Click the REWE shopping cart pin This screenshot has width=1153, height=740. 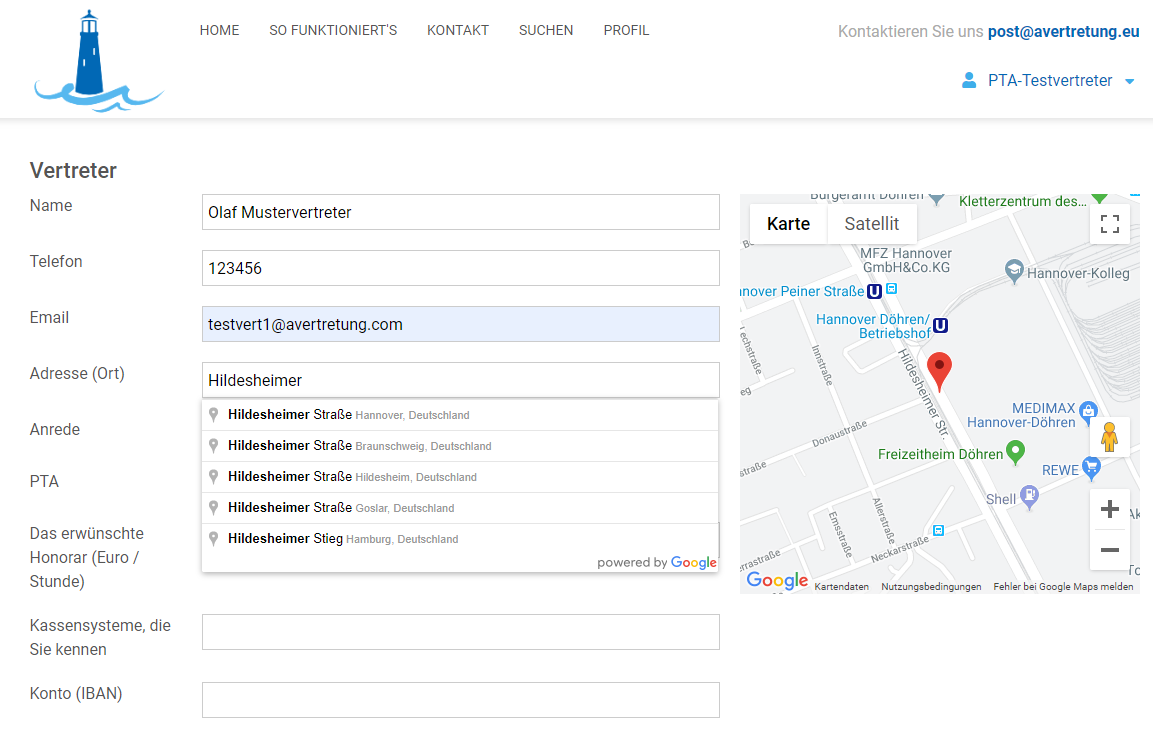click(1091, 468)
